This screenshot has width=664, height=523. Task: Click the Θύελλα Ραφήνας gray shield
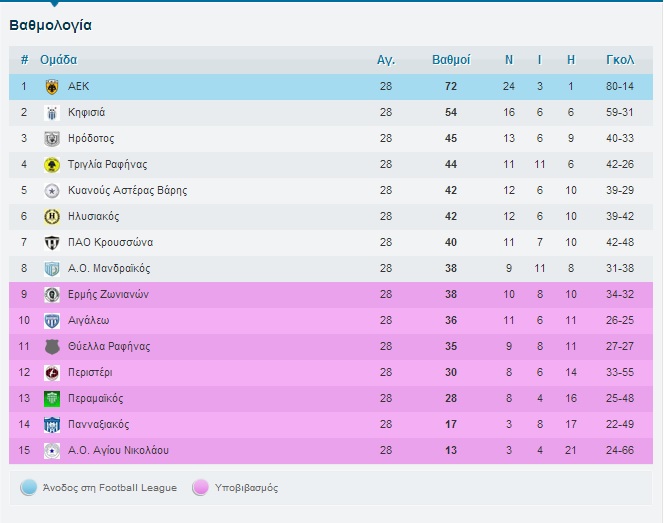click(52, 347)
